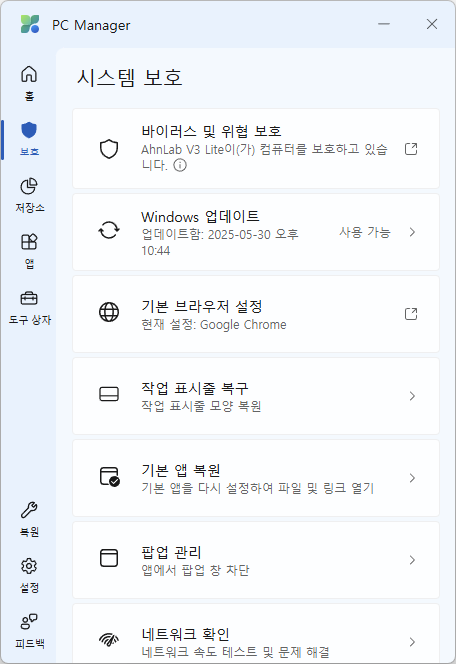
Task: Expand 기본 앱 복원 chevron arrow
Action: click(412, 478)
